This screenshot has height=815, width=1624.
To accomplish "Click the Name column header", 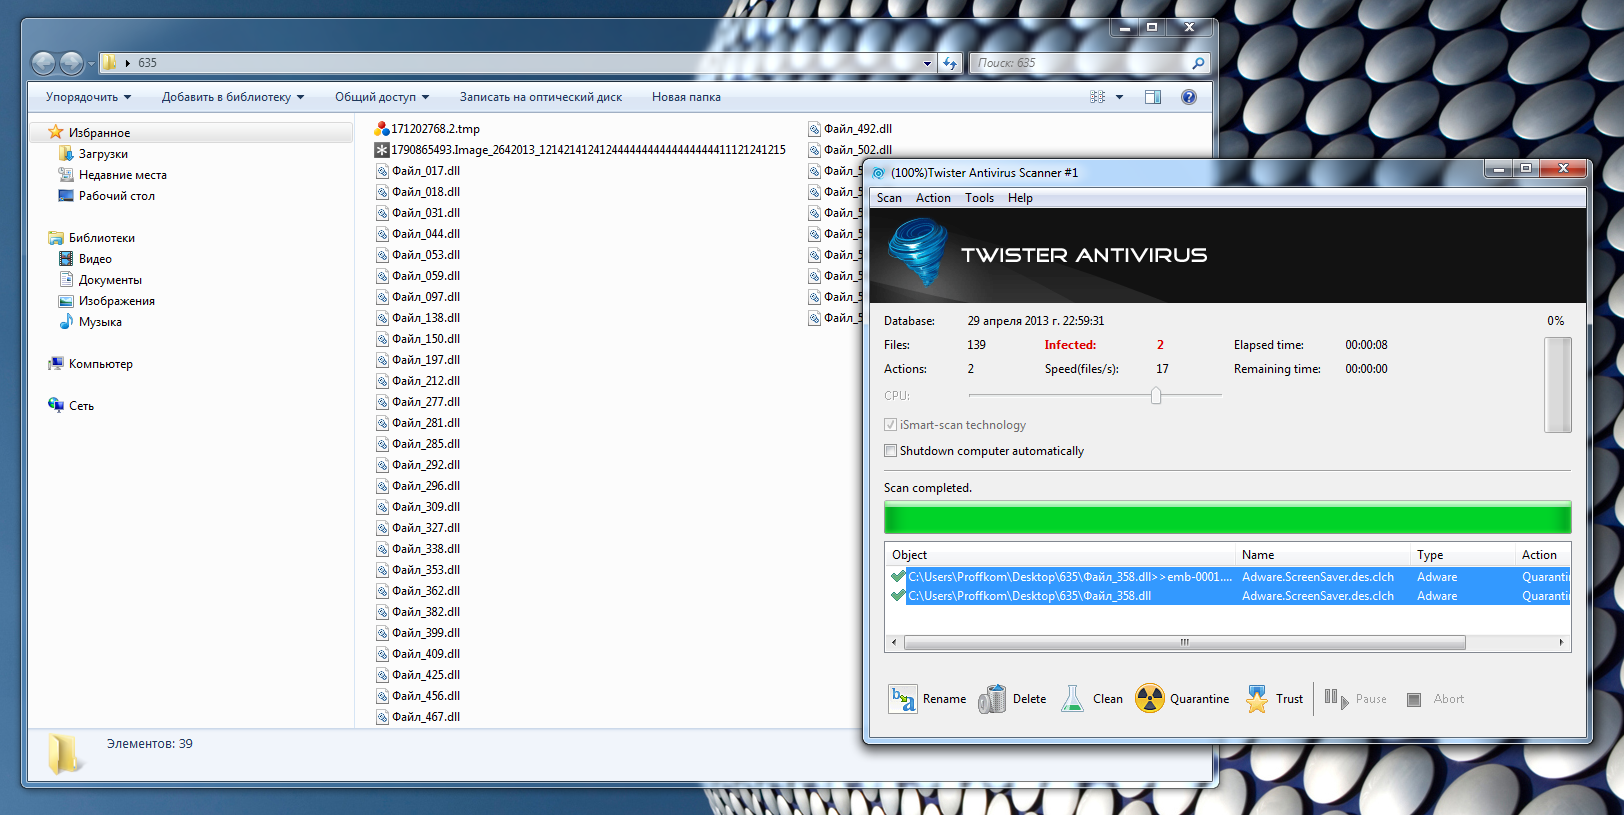I will [x=1322, y=555].
